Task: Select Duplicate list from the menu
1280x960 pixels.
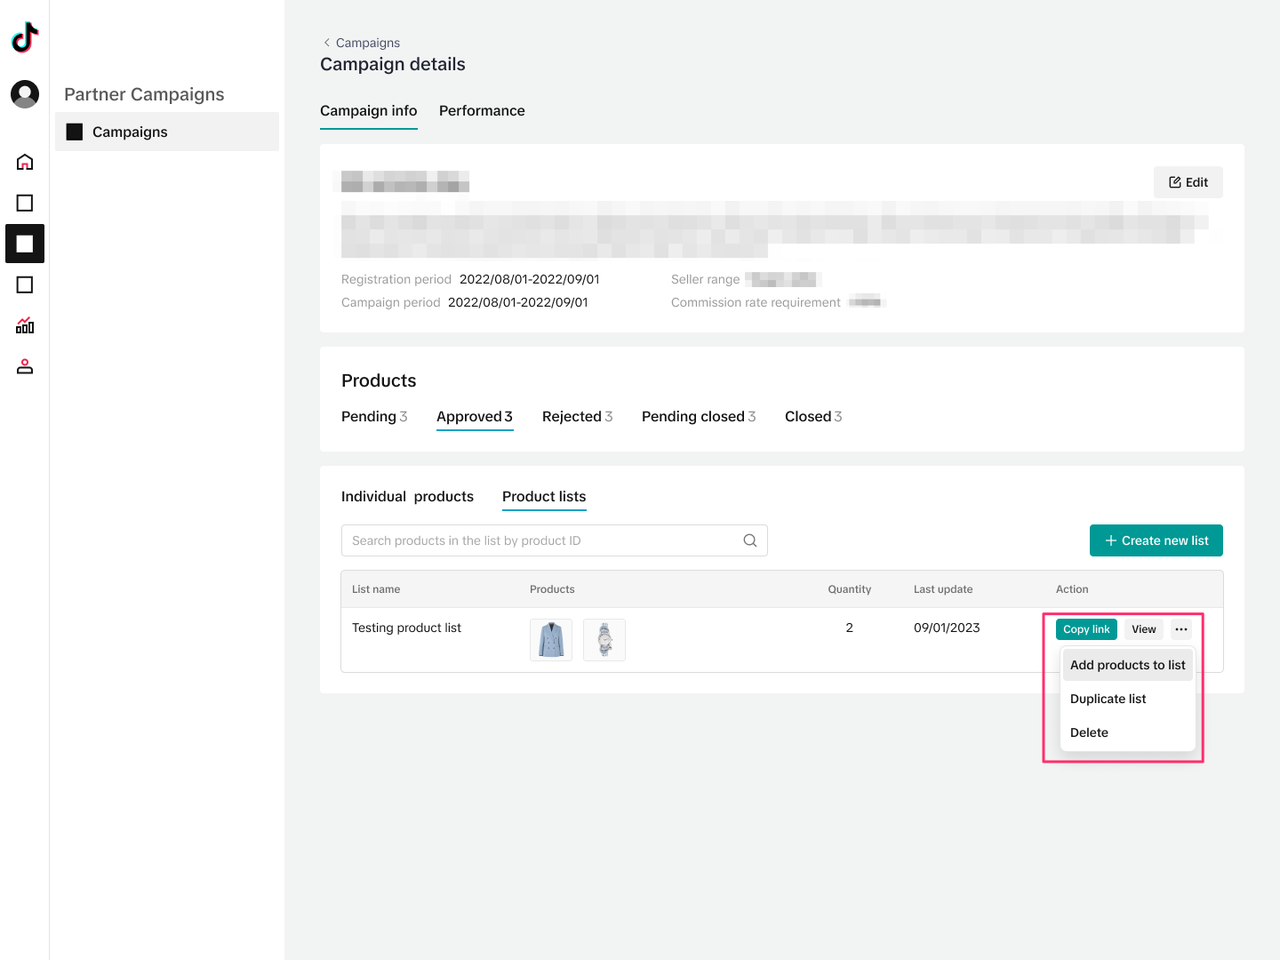Action: [1108, 699]
